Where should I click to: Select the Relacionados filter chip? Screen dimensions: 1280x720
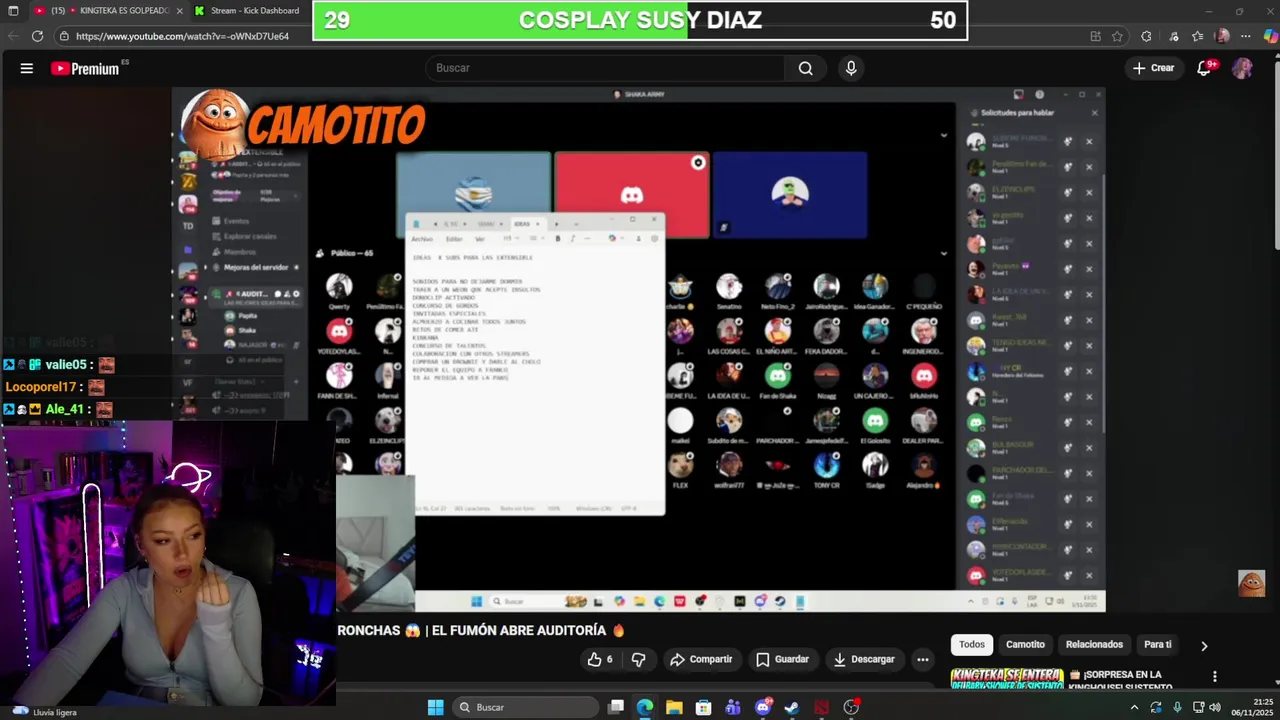click(1094, 645)
